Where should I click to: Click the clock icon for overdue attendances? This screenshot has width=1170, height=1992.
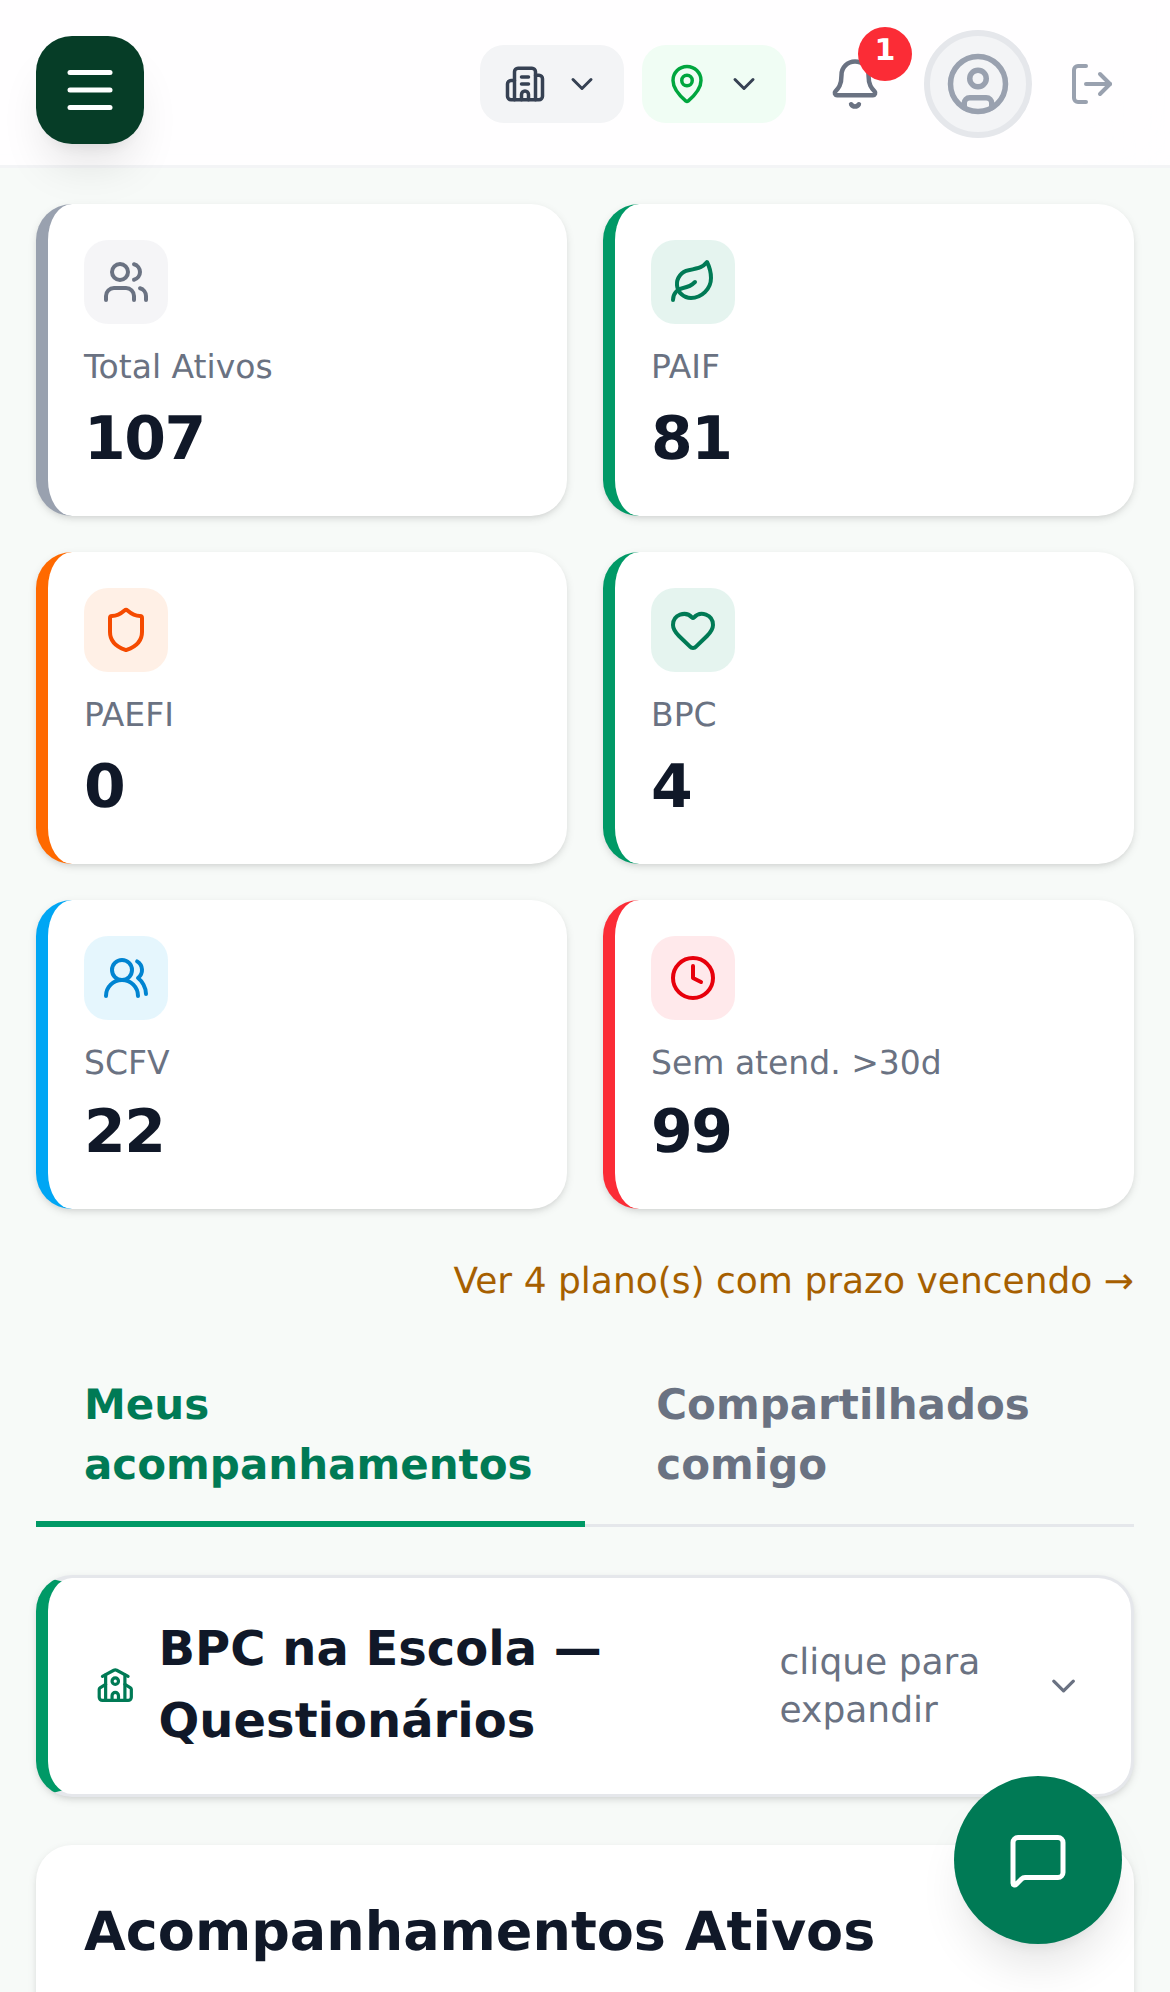tap(692, 978)
